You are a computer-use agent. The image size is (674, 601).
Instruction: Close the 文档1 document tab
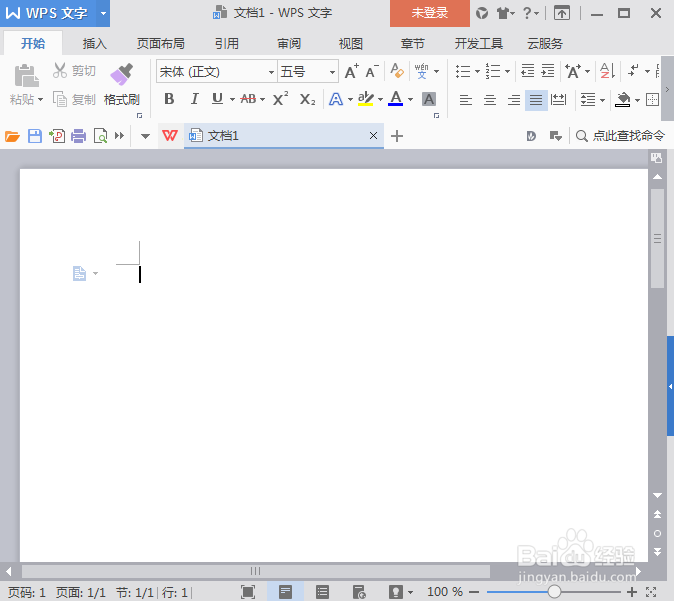[x=374, y=136]
